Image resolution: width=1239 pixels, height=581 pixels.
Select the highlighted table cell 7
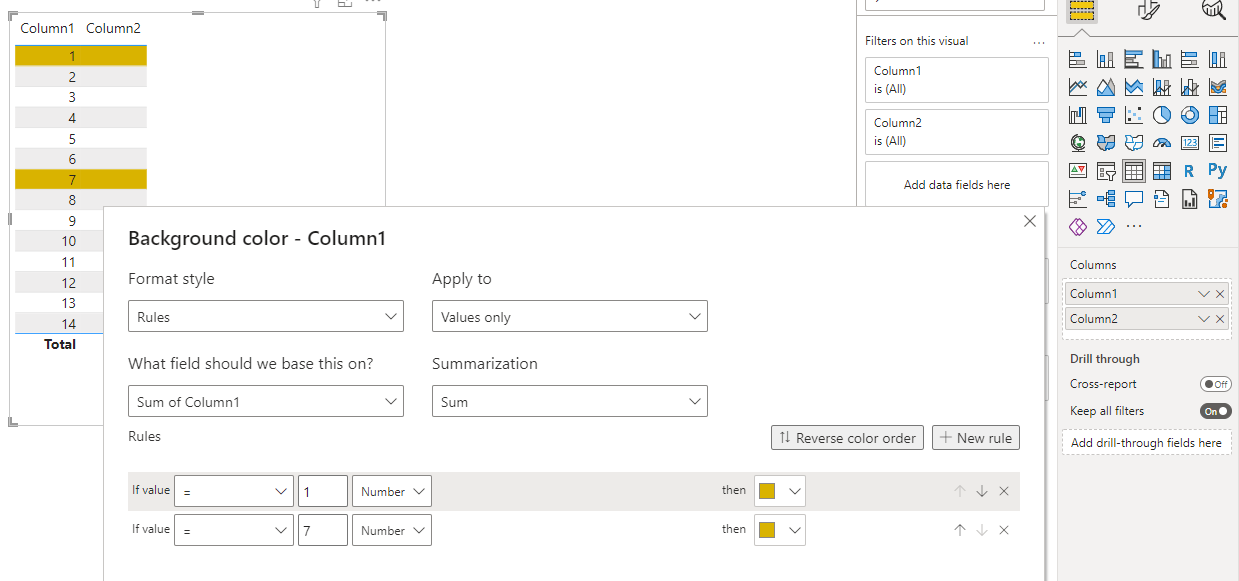click(x=73, y=180)
